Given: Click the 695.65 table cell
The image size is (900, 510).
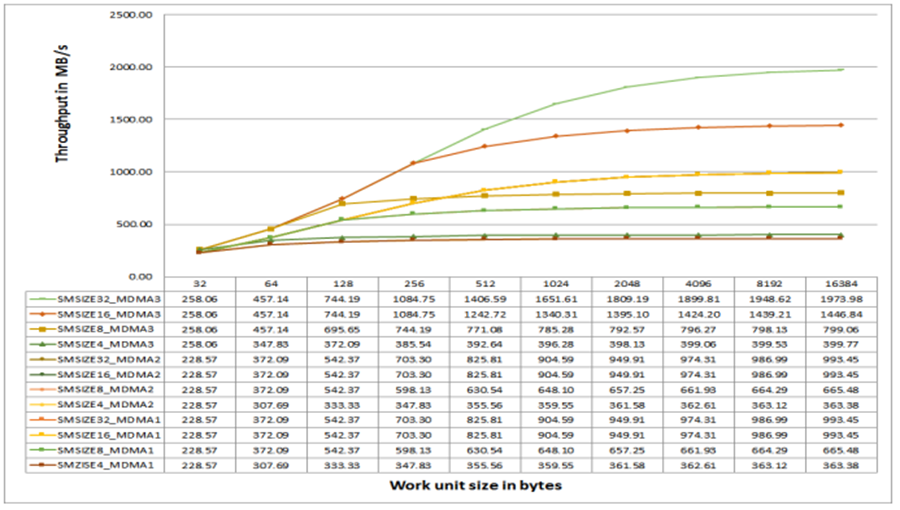Looking at the screenshot, I should [343, 329].
